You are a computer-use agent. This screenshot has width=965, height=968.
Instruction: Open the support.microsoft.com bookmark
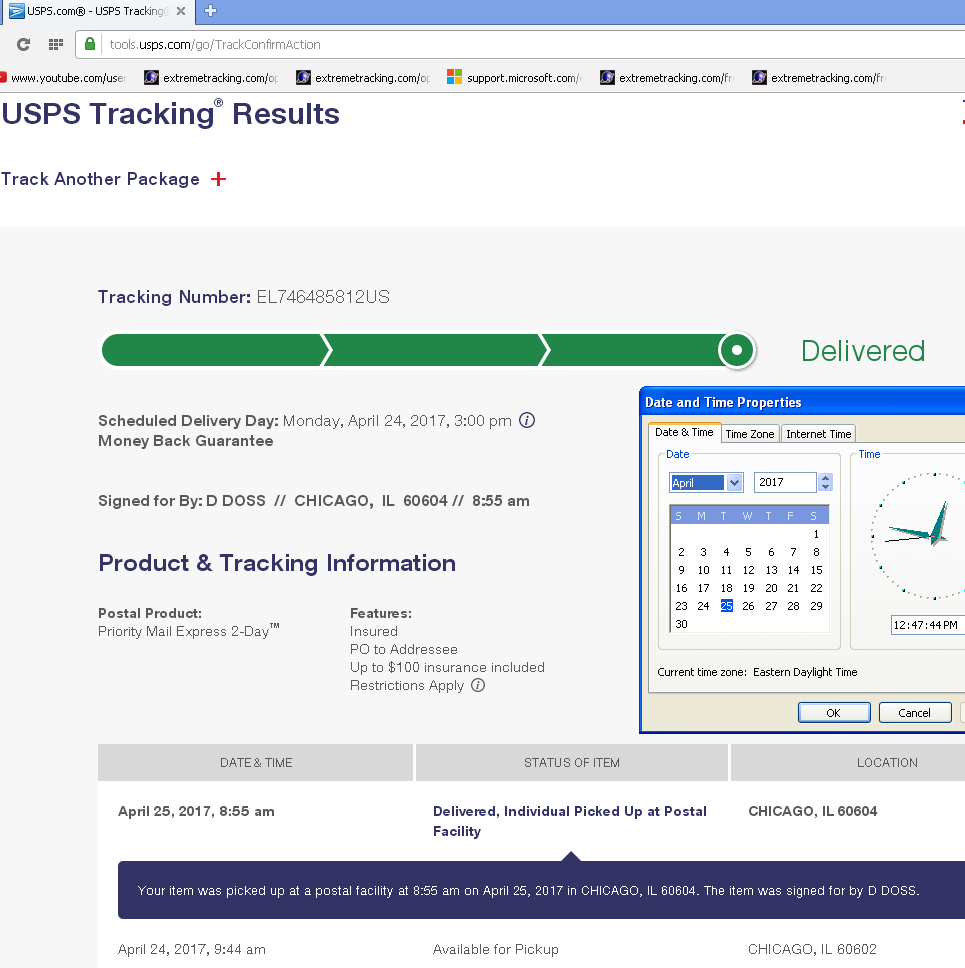tap(514, 78)
